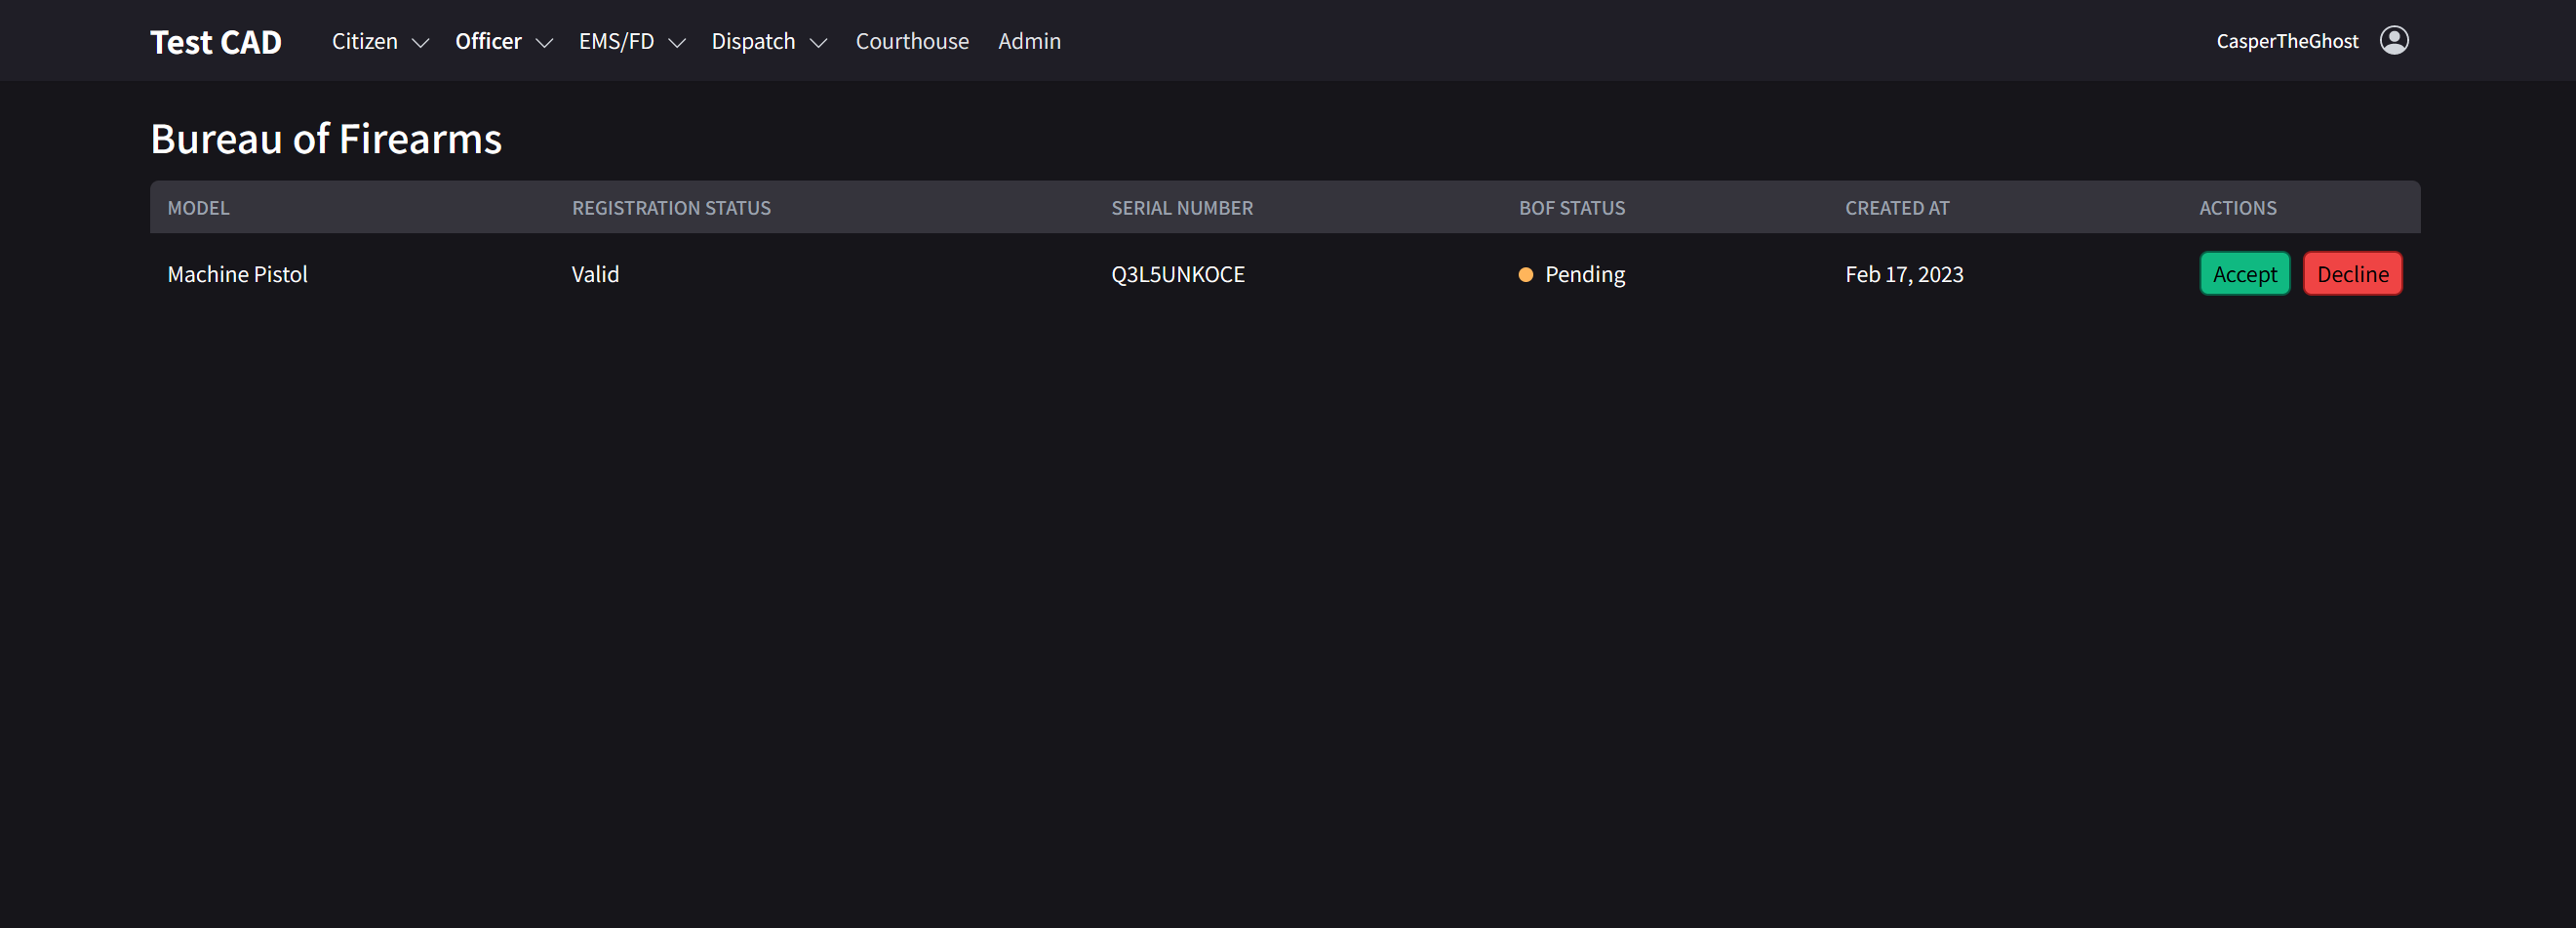
Task: Sort by the Model column header
Action: [198, 208]
